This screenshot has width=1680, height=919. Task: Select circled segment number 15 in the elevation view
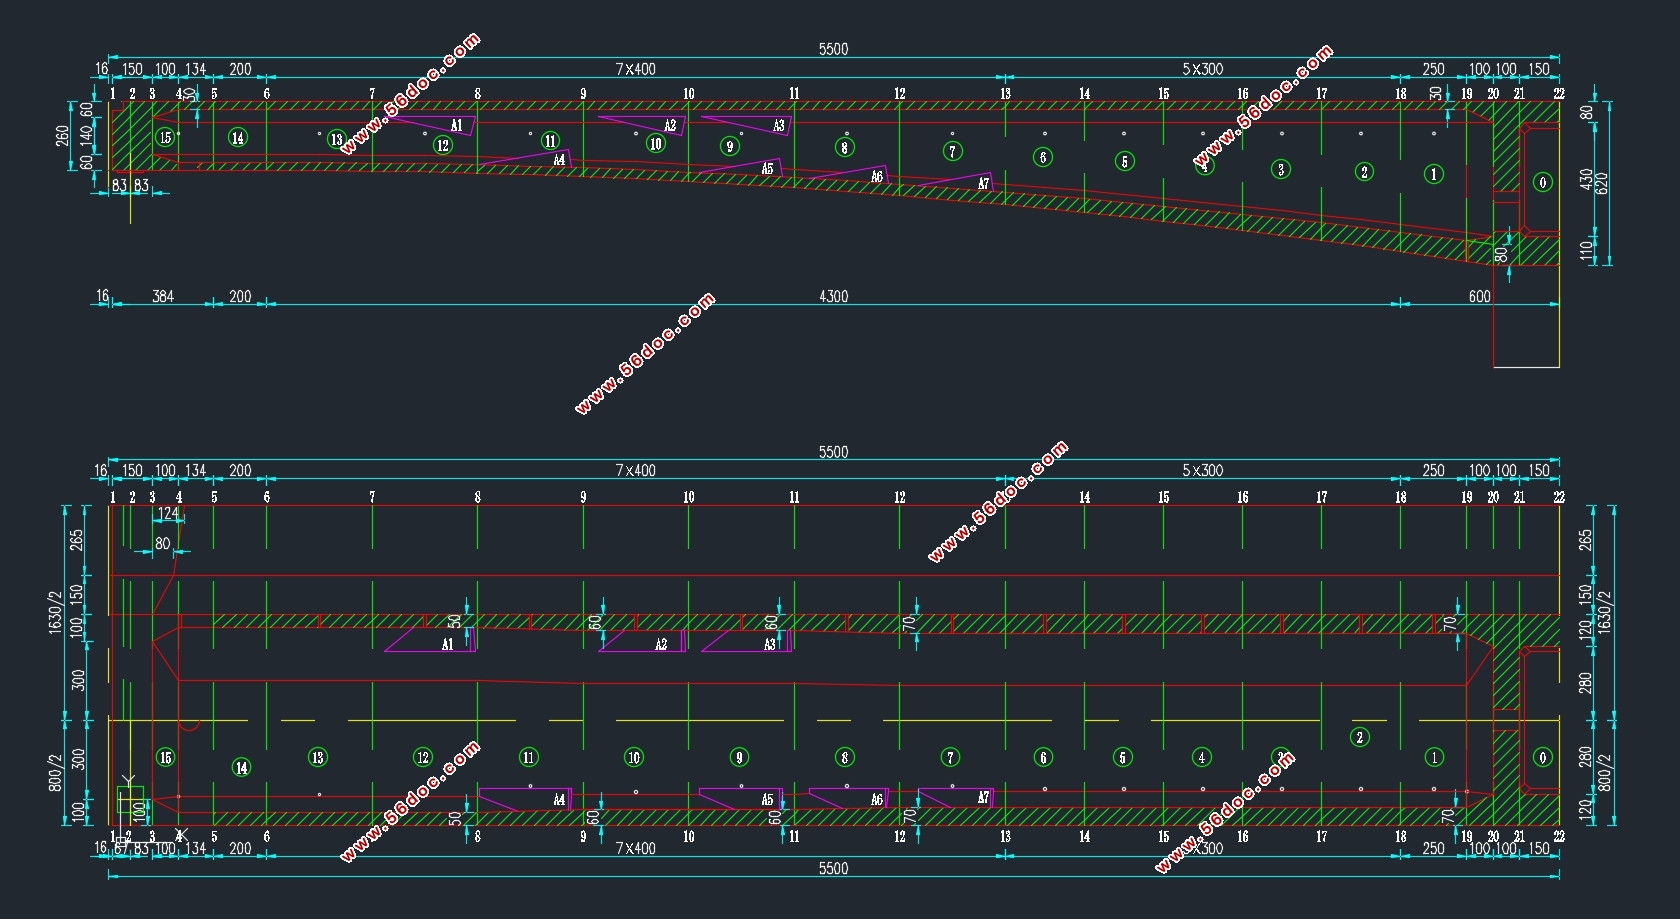(x=165, y=137)
